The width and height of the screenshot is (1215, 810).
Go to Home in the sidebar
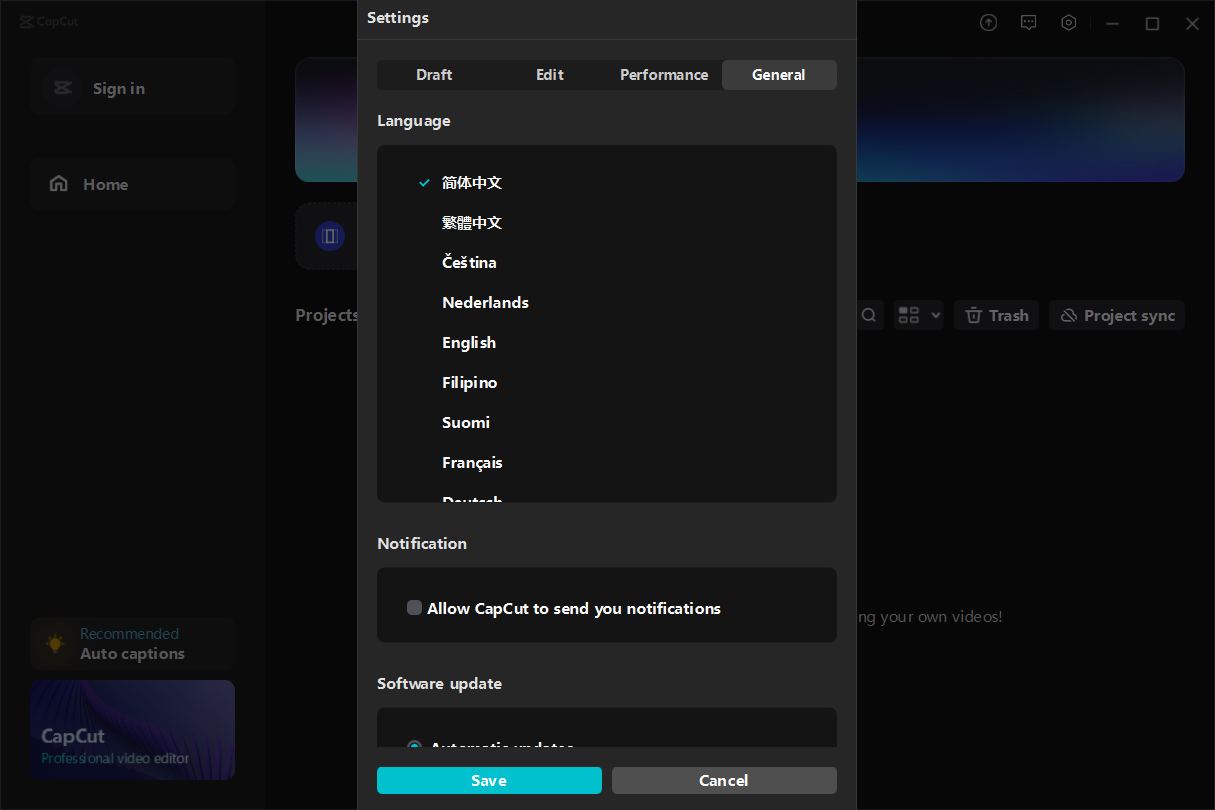[x=132, y=184]
